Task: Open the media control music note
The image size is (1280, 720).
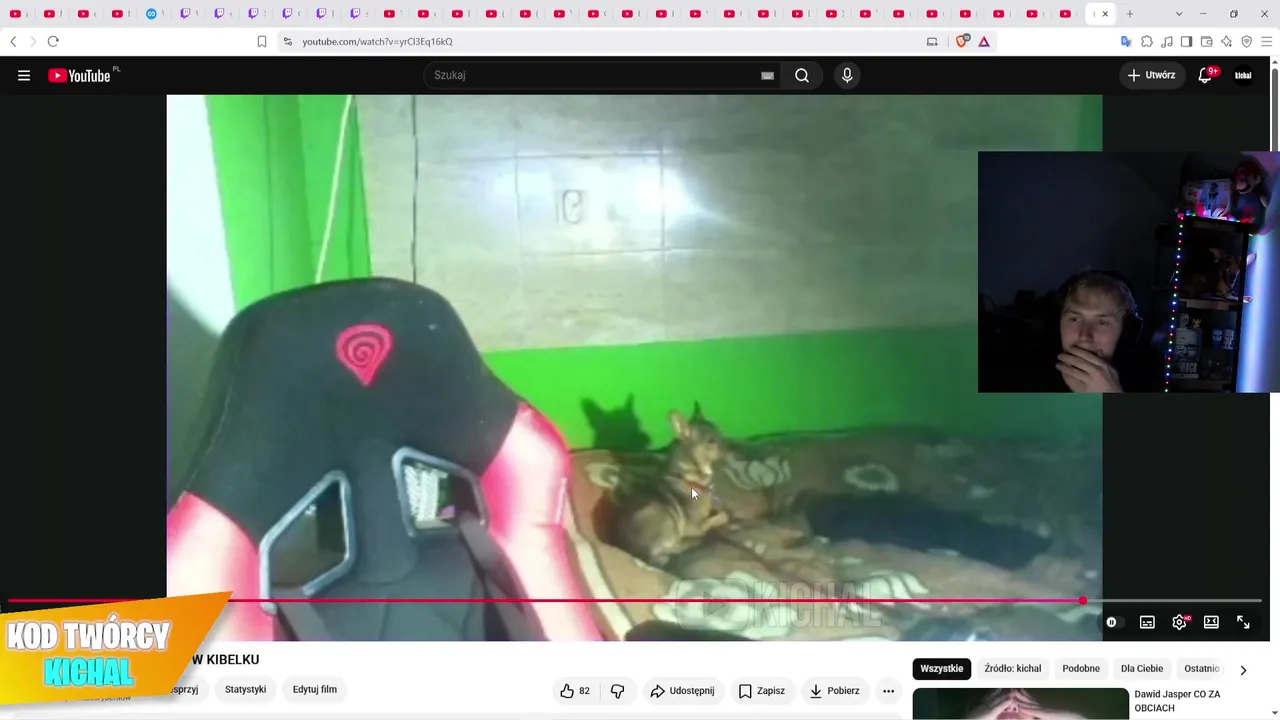Action: (x=1166, y=41)
